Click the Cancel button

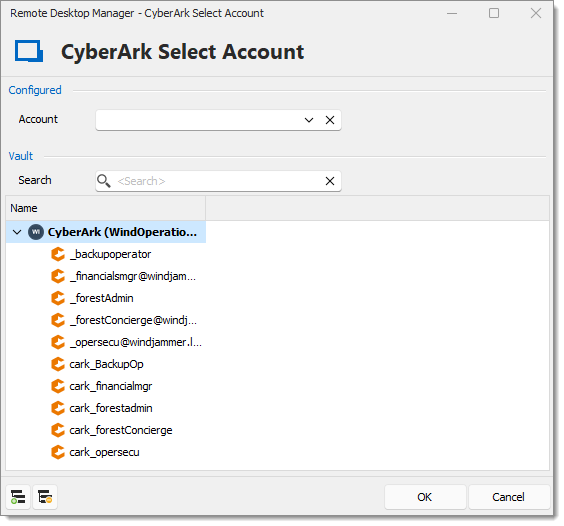pos(509,497)
